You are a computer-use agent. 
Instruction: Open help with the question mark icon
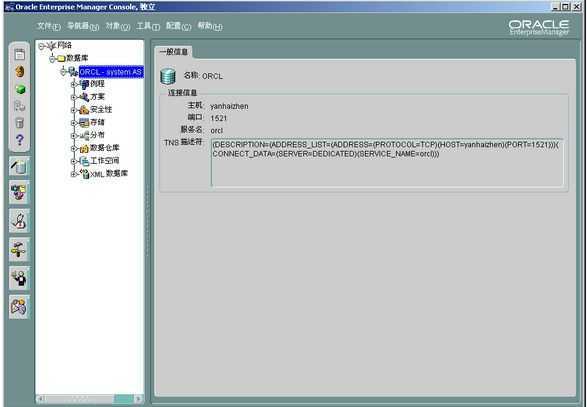20,140
